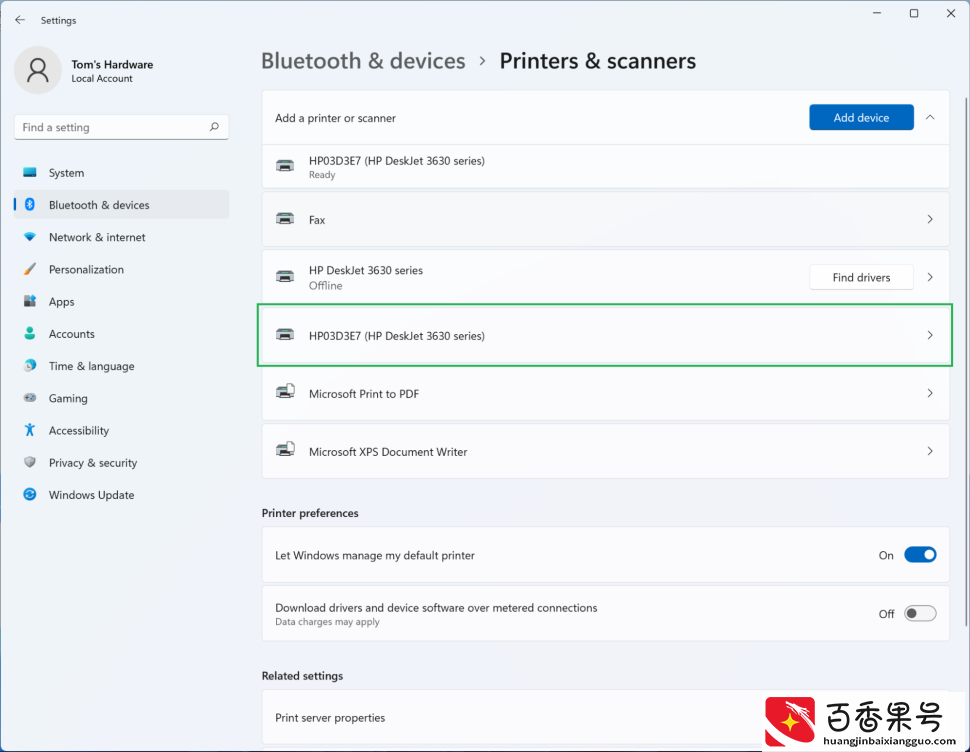Go to Windows Update page
The height and width of the screenshot is (752, 970).
[x=121, y=494]
